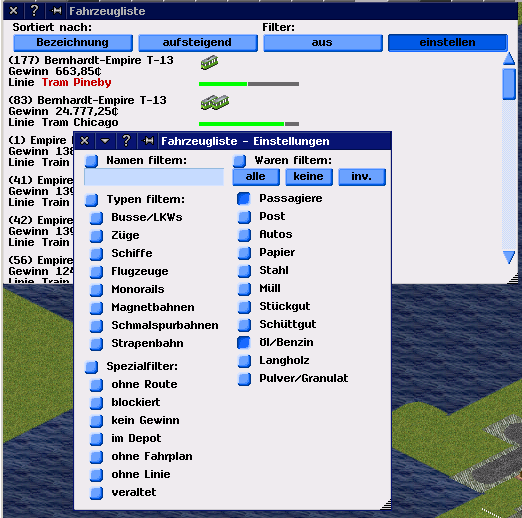Enable the Straßenbahn type filter
This screenshot has height=518, width=522.
[96, 344]
